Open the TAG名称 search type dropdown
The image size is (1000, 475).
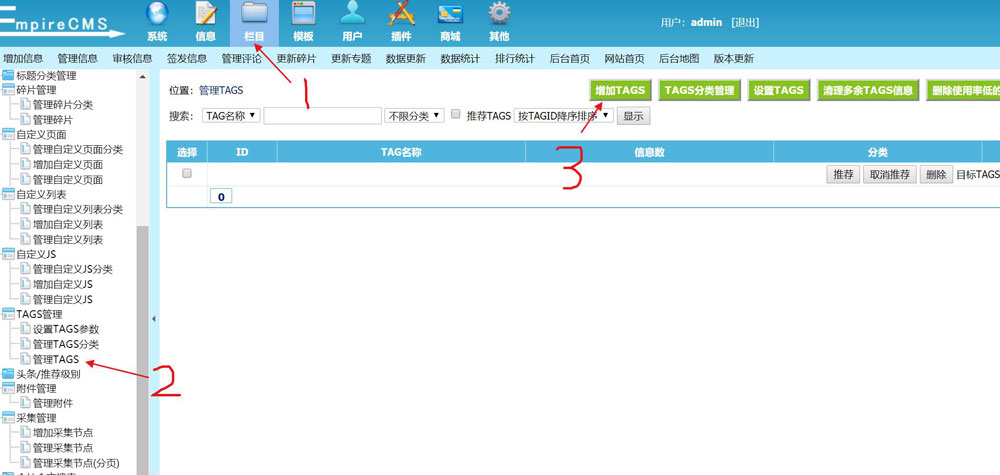coord(230,116)
